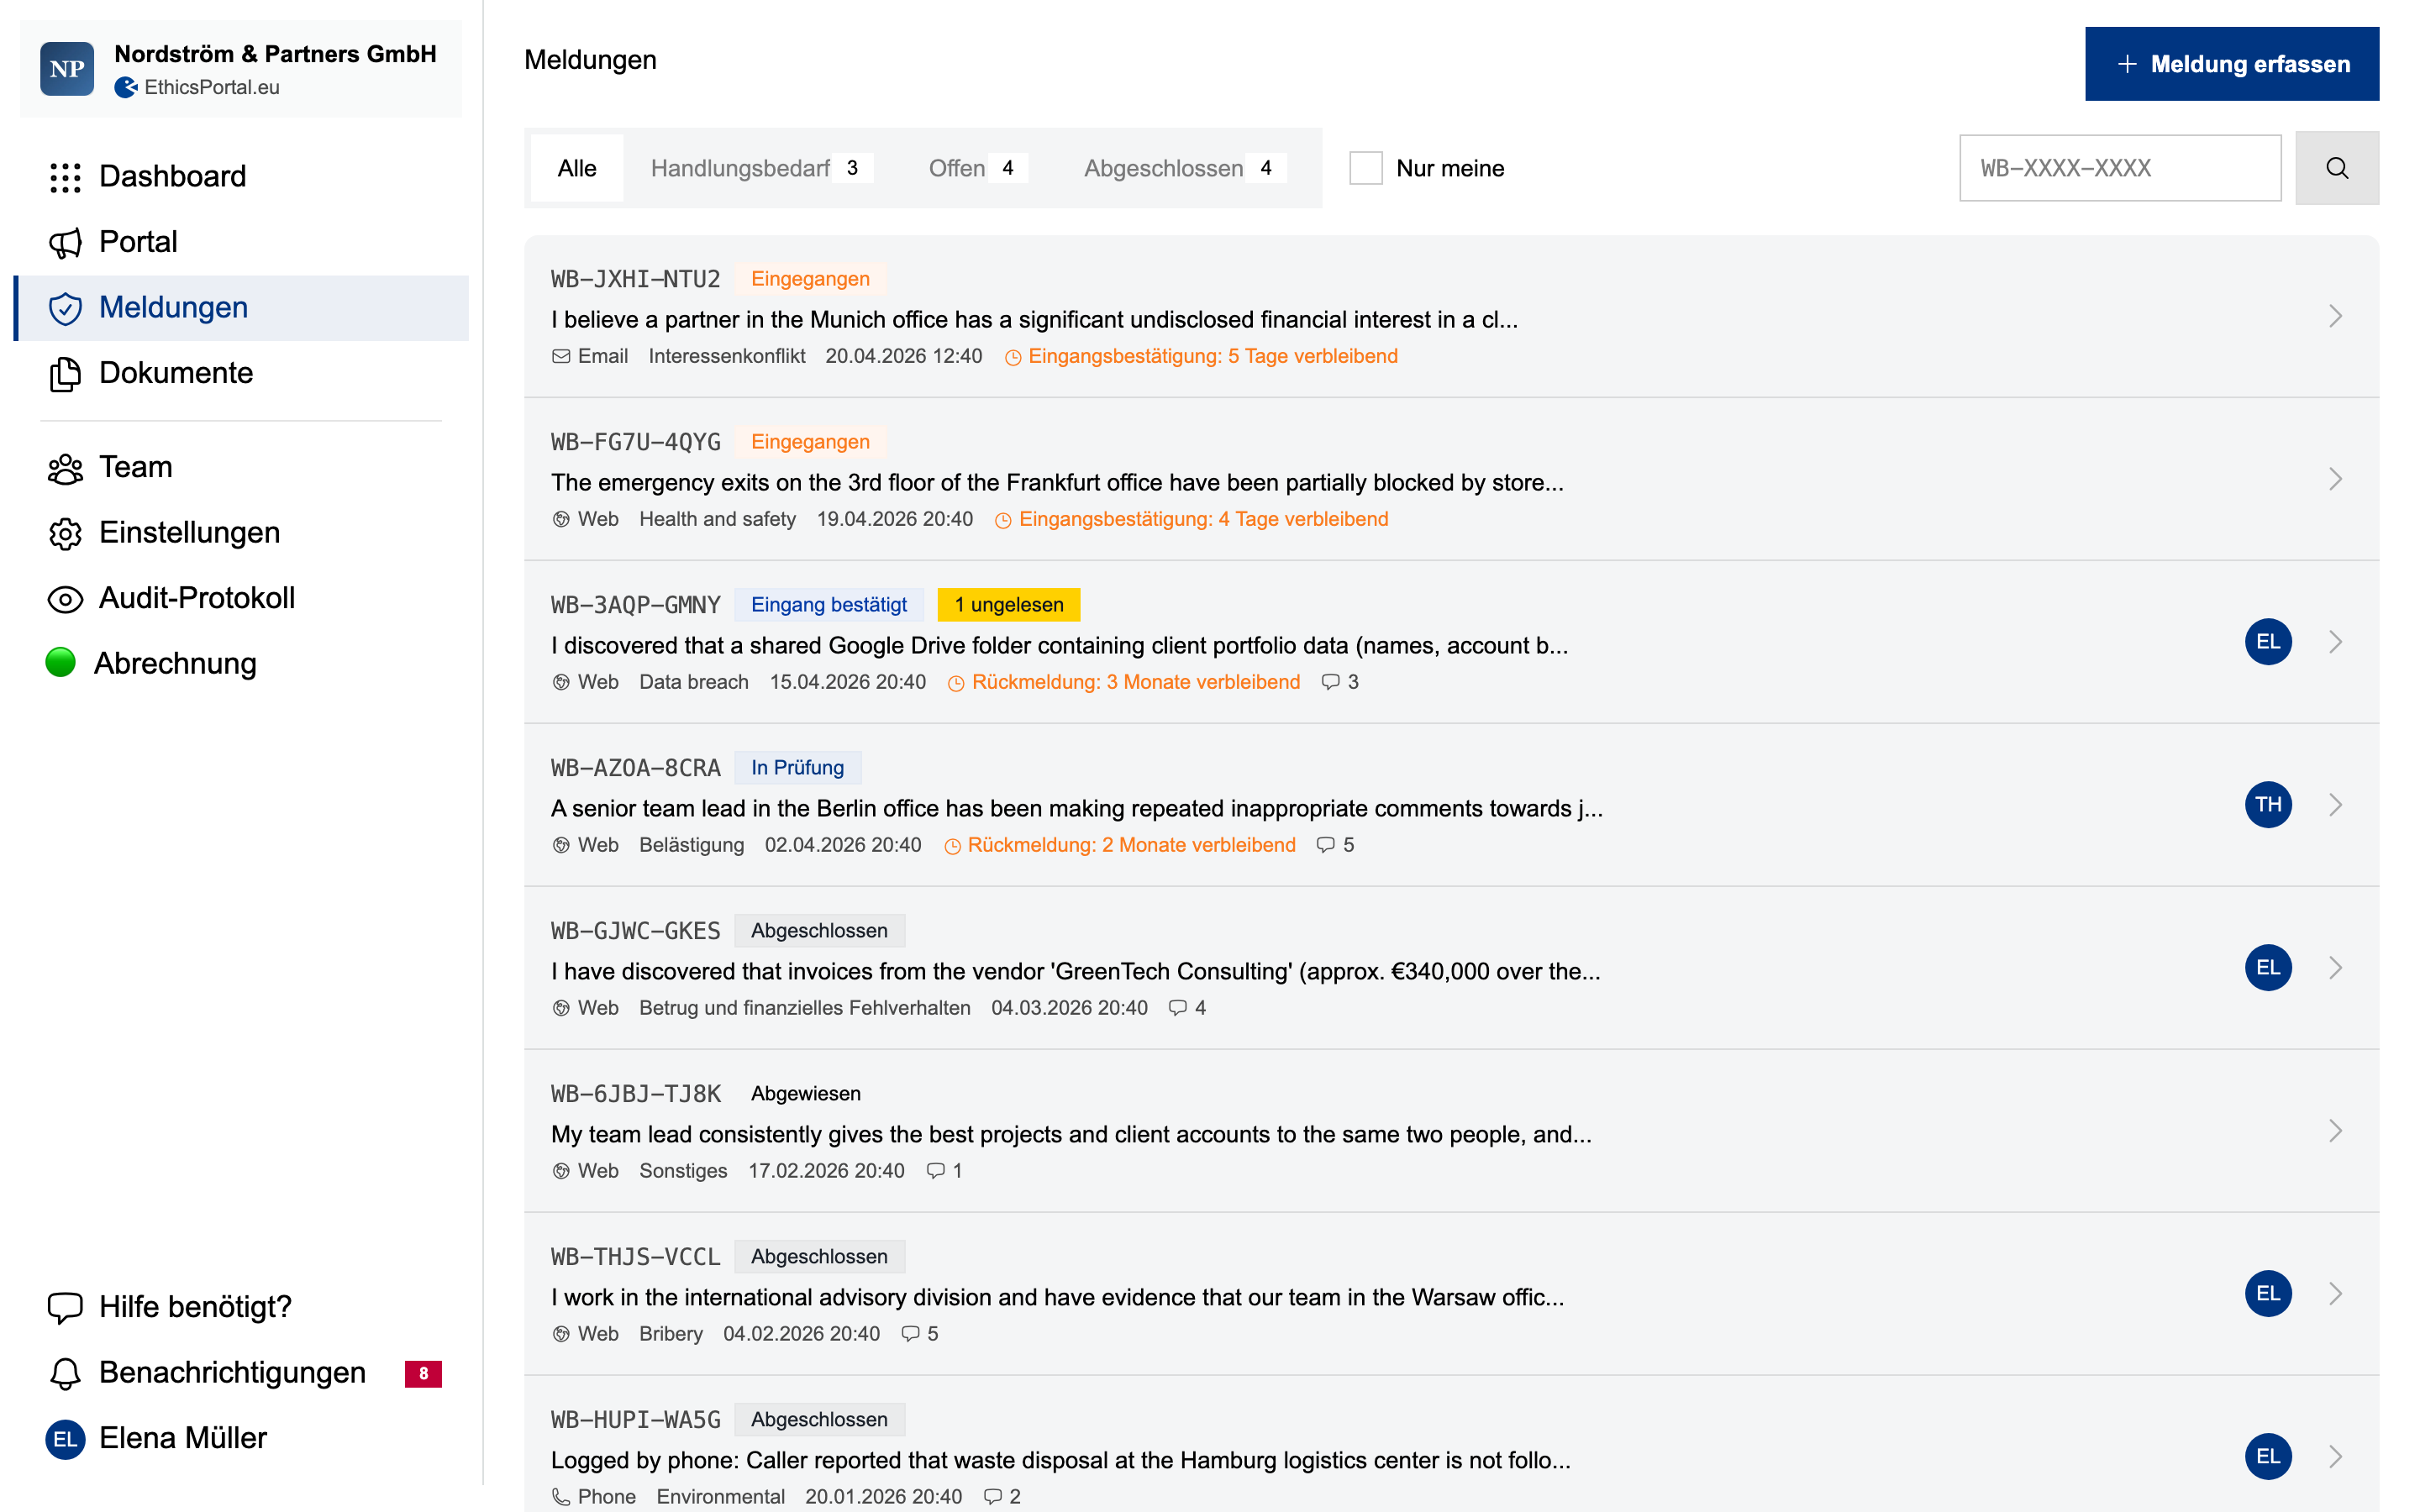
Task: Click the Team people icon
Action: coord(65,468)
